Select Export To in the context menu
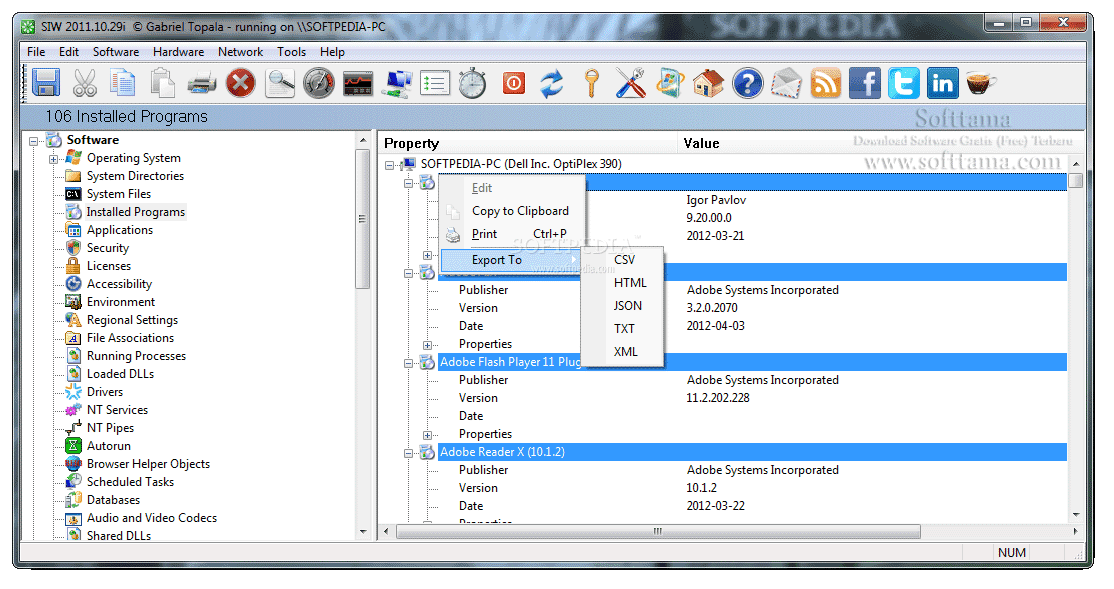The width and height of the screenshot is (1114, 589). pyautogui.click(x=497, y=259)
